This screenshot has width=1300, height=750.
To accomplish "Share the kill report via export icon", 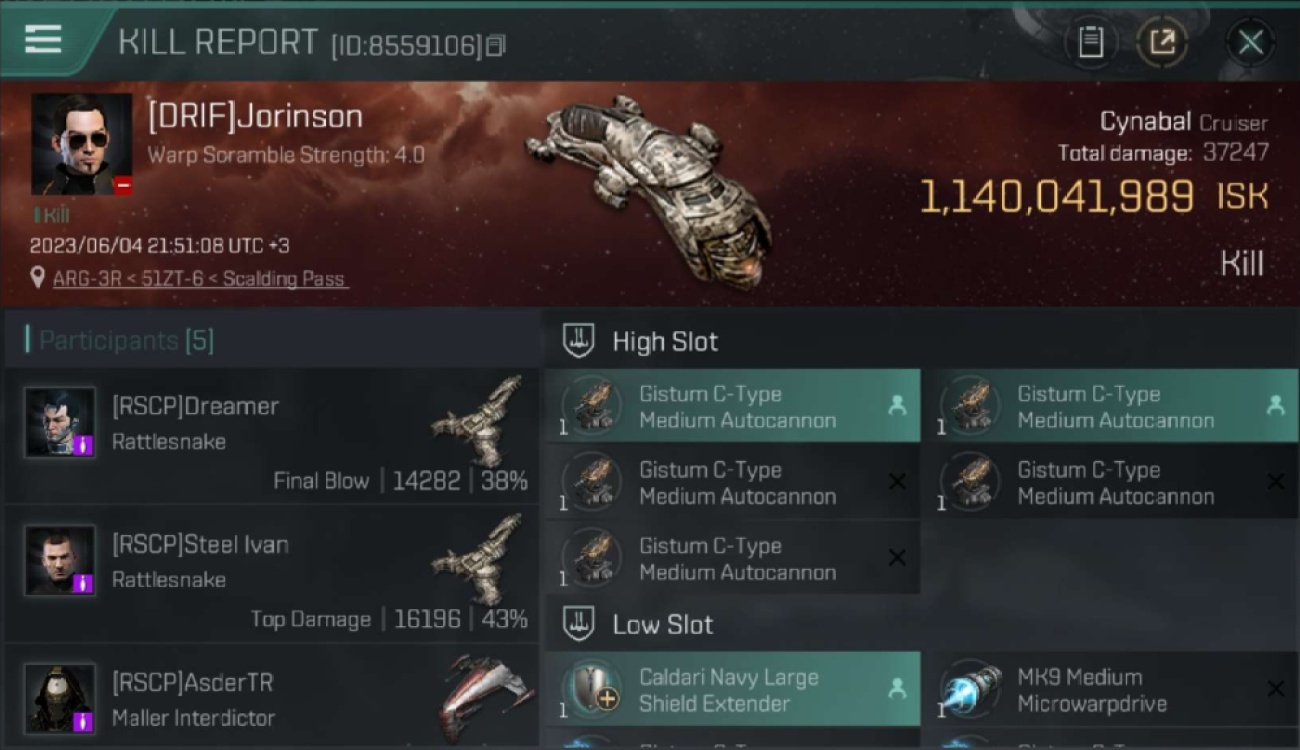I will 1163,42.
